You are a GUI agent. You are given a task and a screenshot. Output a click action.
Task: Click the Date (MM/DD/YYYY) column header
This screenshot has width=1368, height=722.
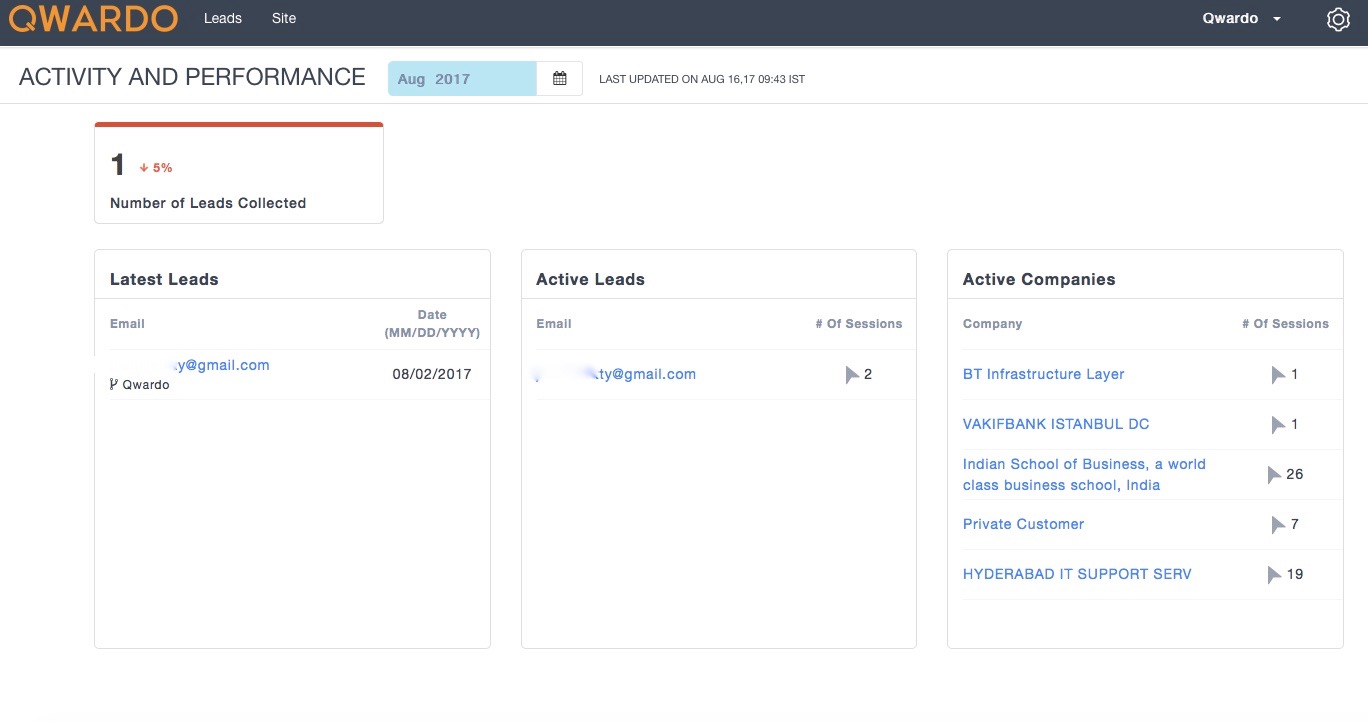coord(432,324)
